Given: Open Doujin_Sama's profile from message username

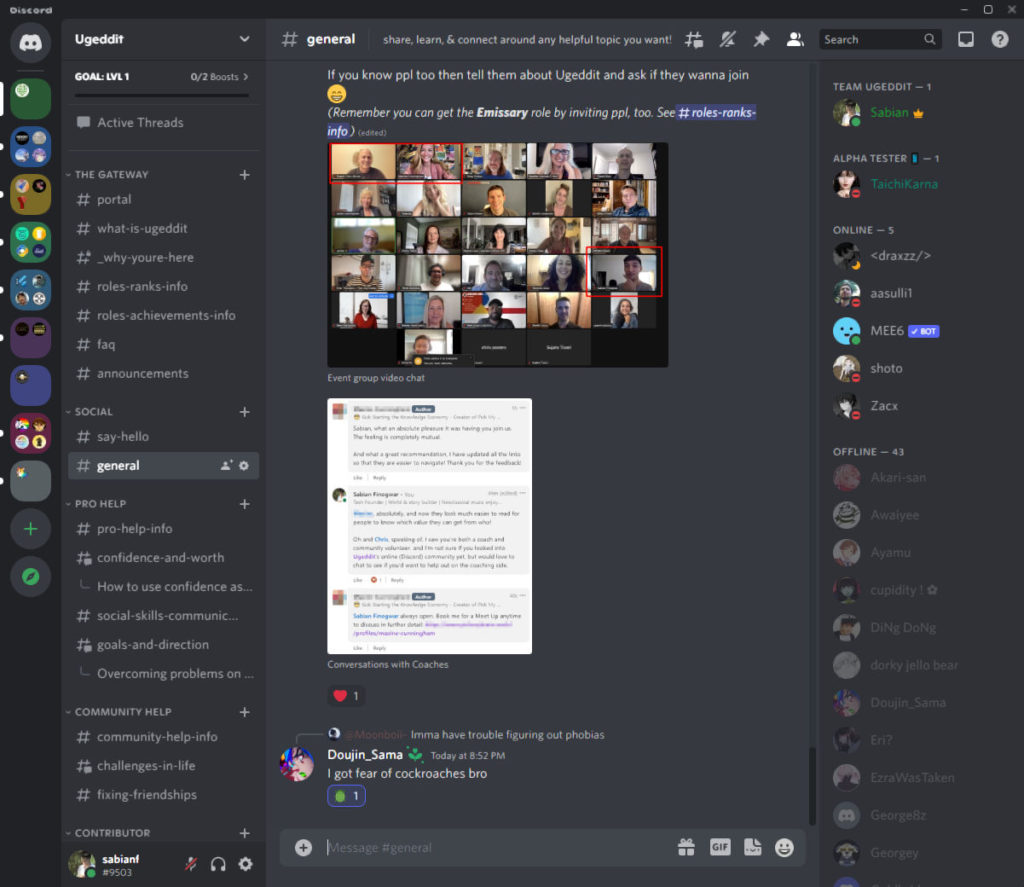Looking at the screenshot, I should tap(364, 754).
